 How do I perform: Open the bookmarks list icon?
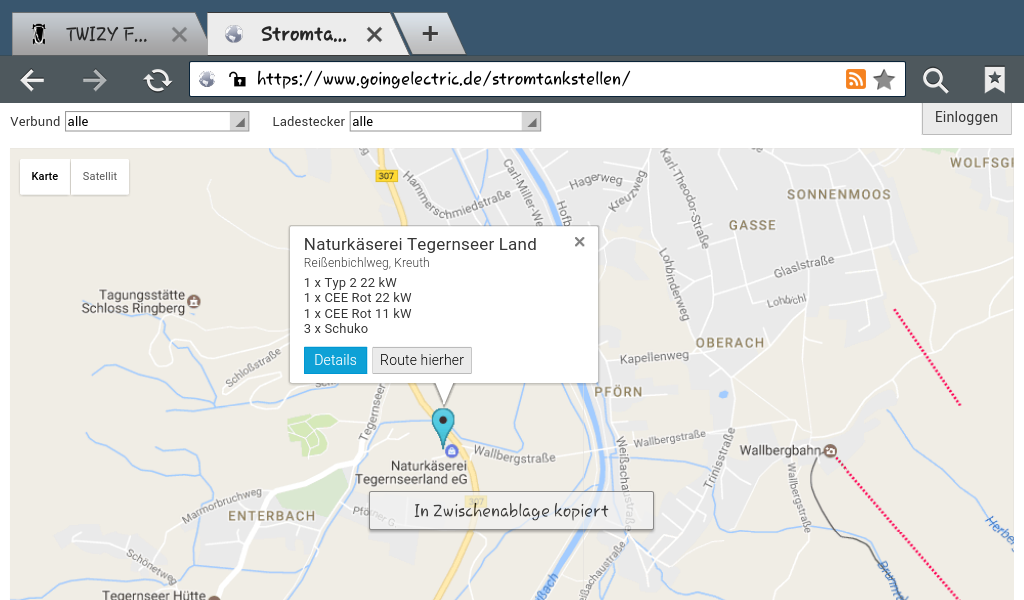click(994, 80)
